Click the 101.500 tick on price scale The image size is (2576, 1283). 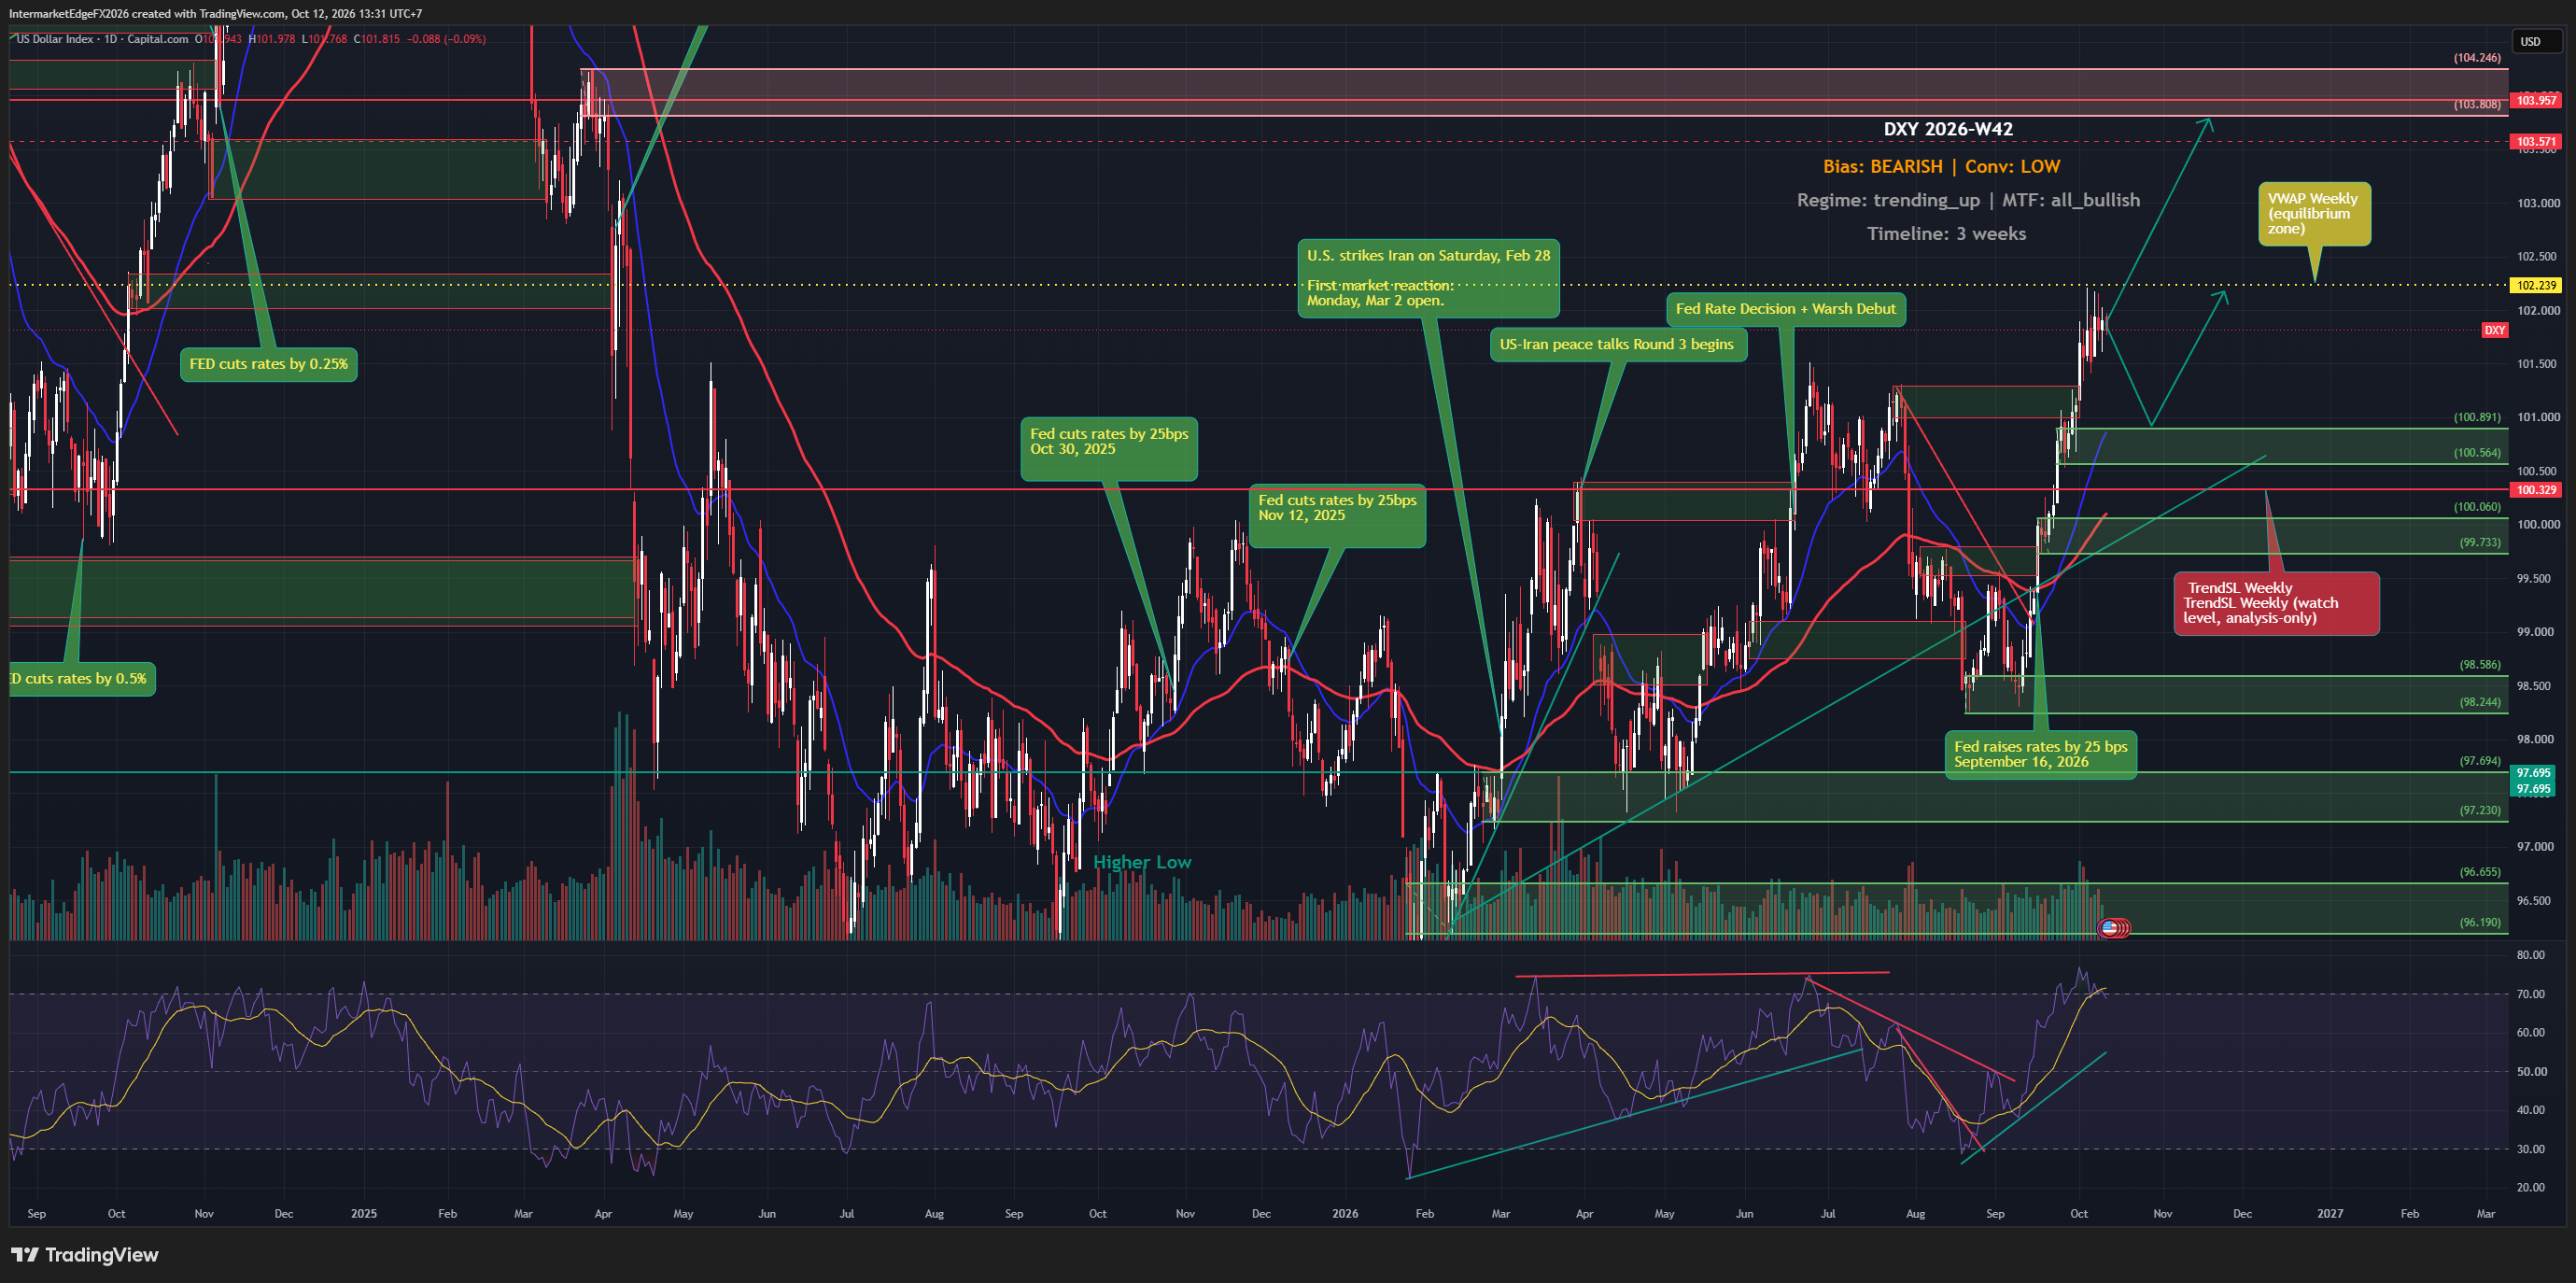click(2538, 364)
